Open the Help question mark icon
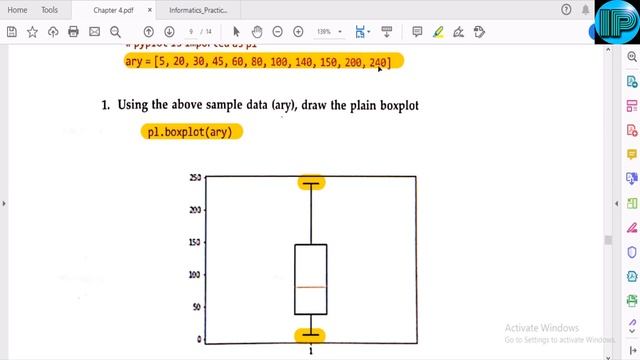This screenshot has height=360, width=640. 566,9
